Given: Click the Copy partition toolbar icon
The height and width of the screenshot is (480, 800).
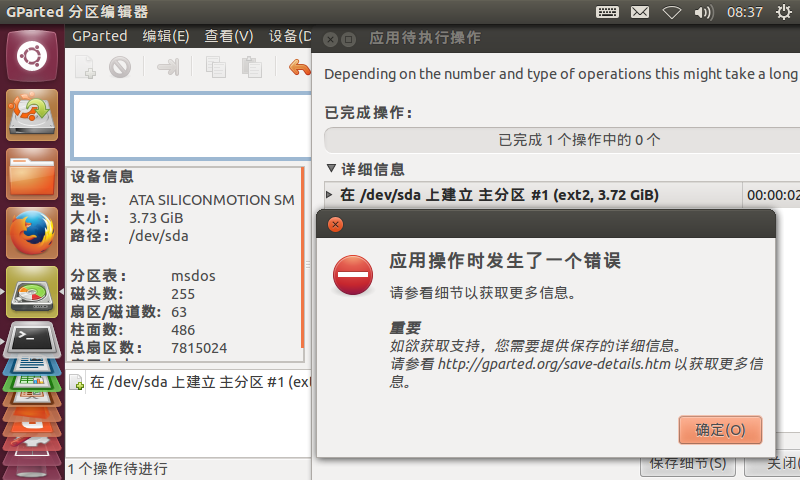Looking at the screenshot, I should click(216, 67).
